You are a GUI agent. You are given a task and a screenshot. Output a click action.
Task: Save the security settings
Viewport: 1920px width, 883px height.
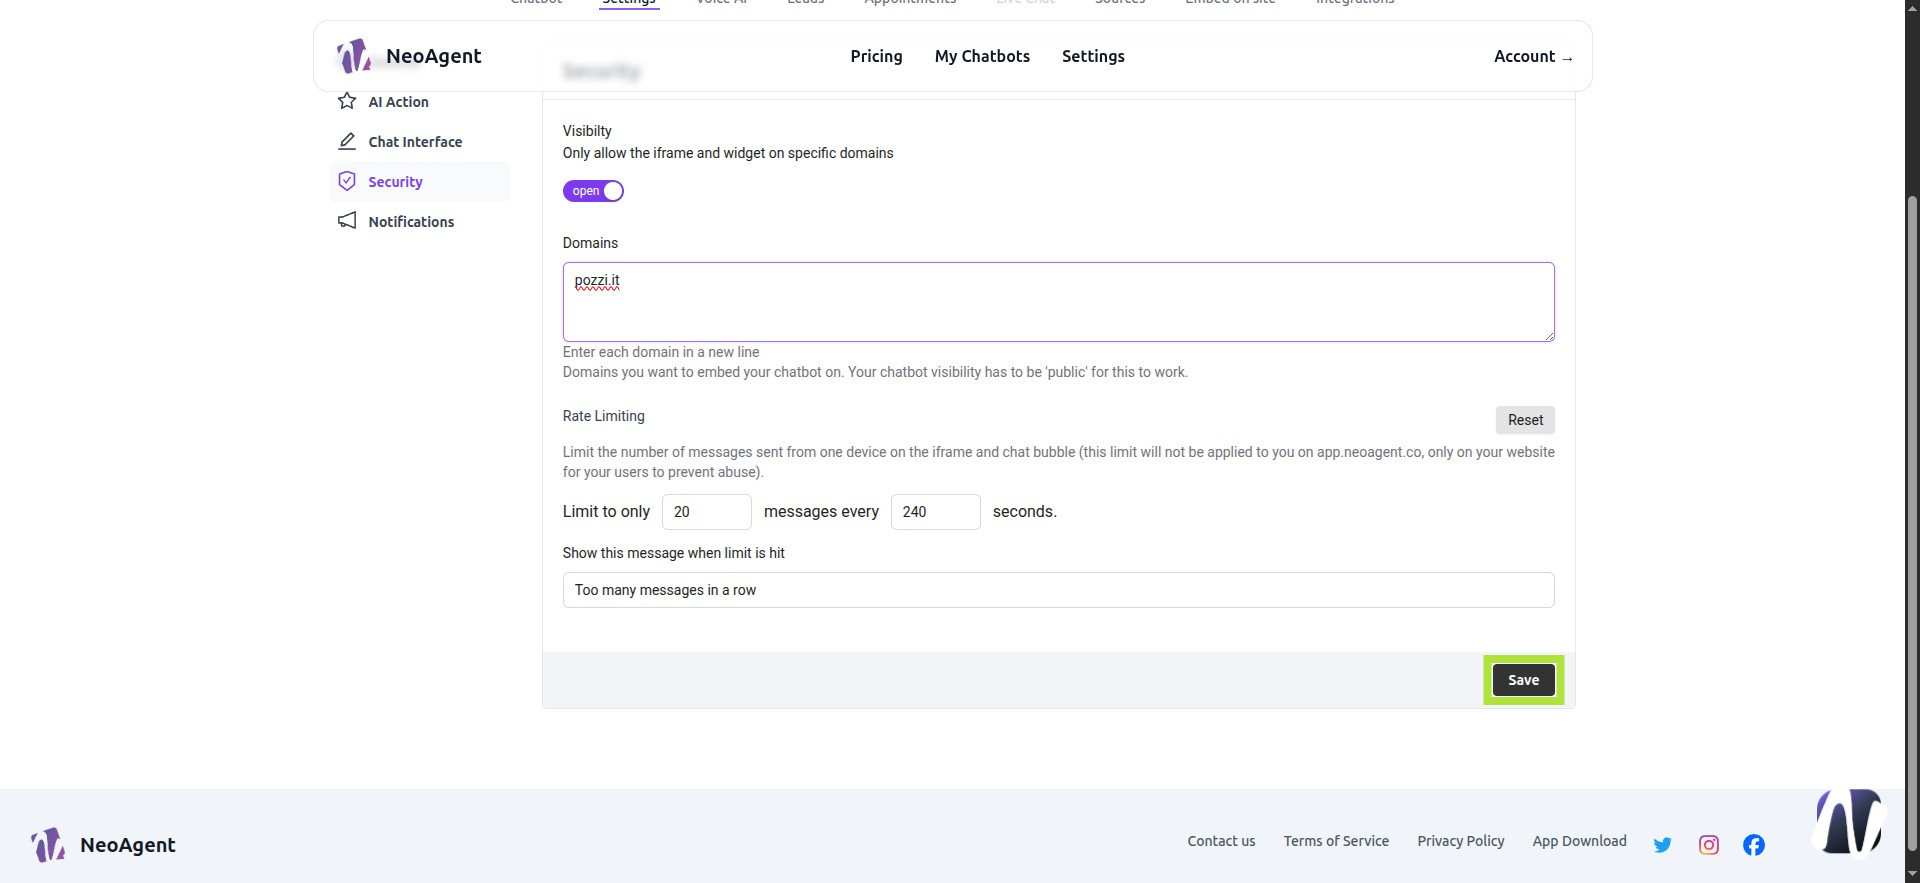pos(1523,680)
